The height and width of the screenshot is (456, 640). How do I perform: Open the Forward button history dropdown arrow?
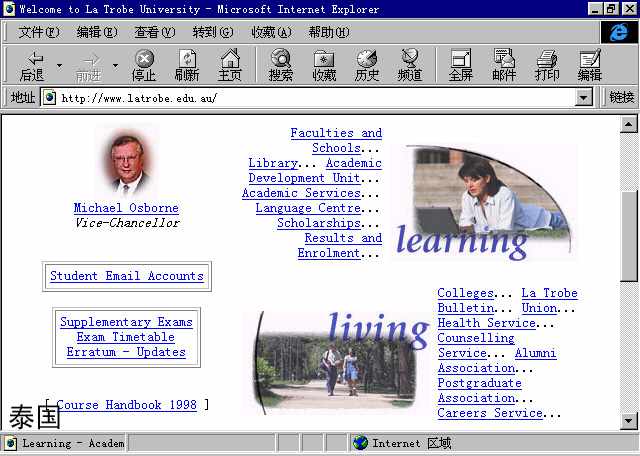[x=115, y=66]
